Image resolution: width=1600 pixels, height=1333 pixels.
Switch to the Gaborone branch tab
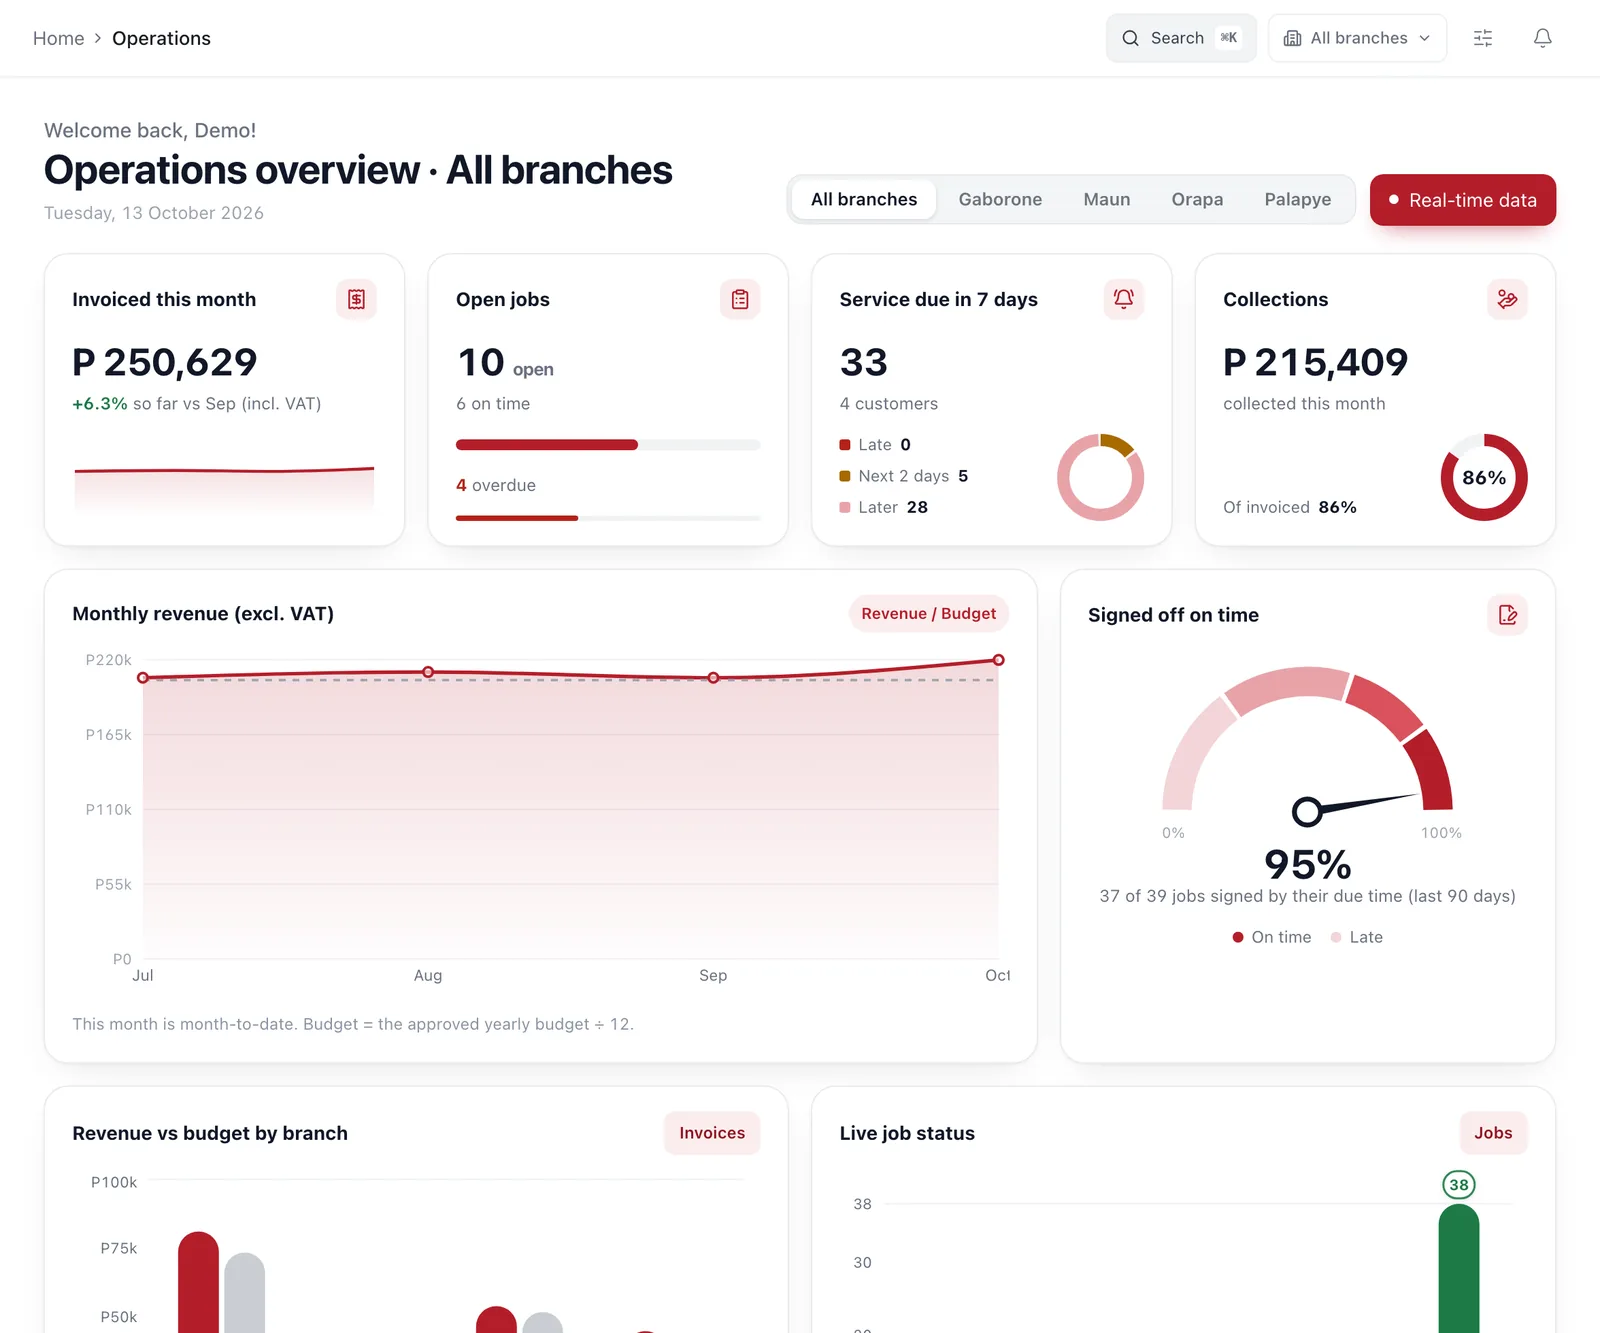coord(1000,199)
